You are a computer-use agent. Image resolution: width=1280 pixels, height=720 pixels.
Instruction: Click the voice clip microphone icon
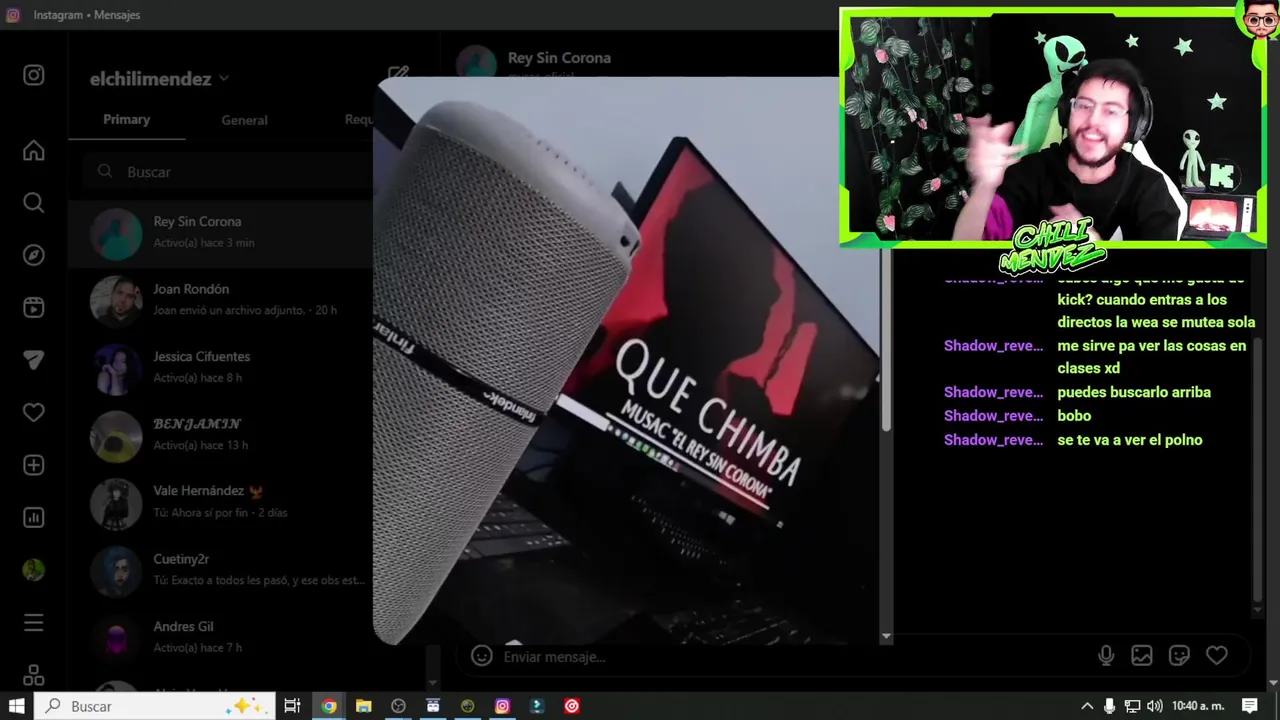1106,656
